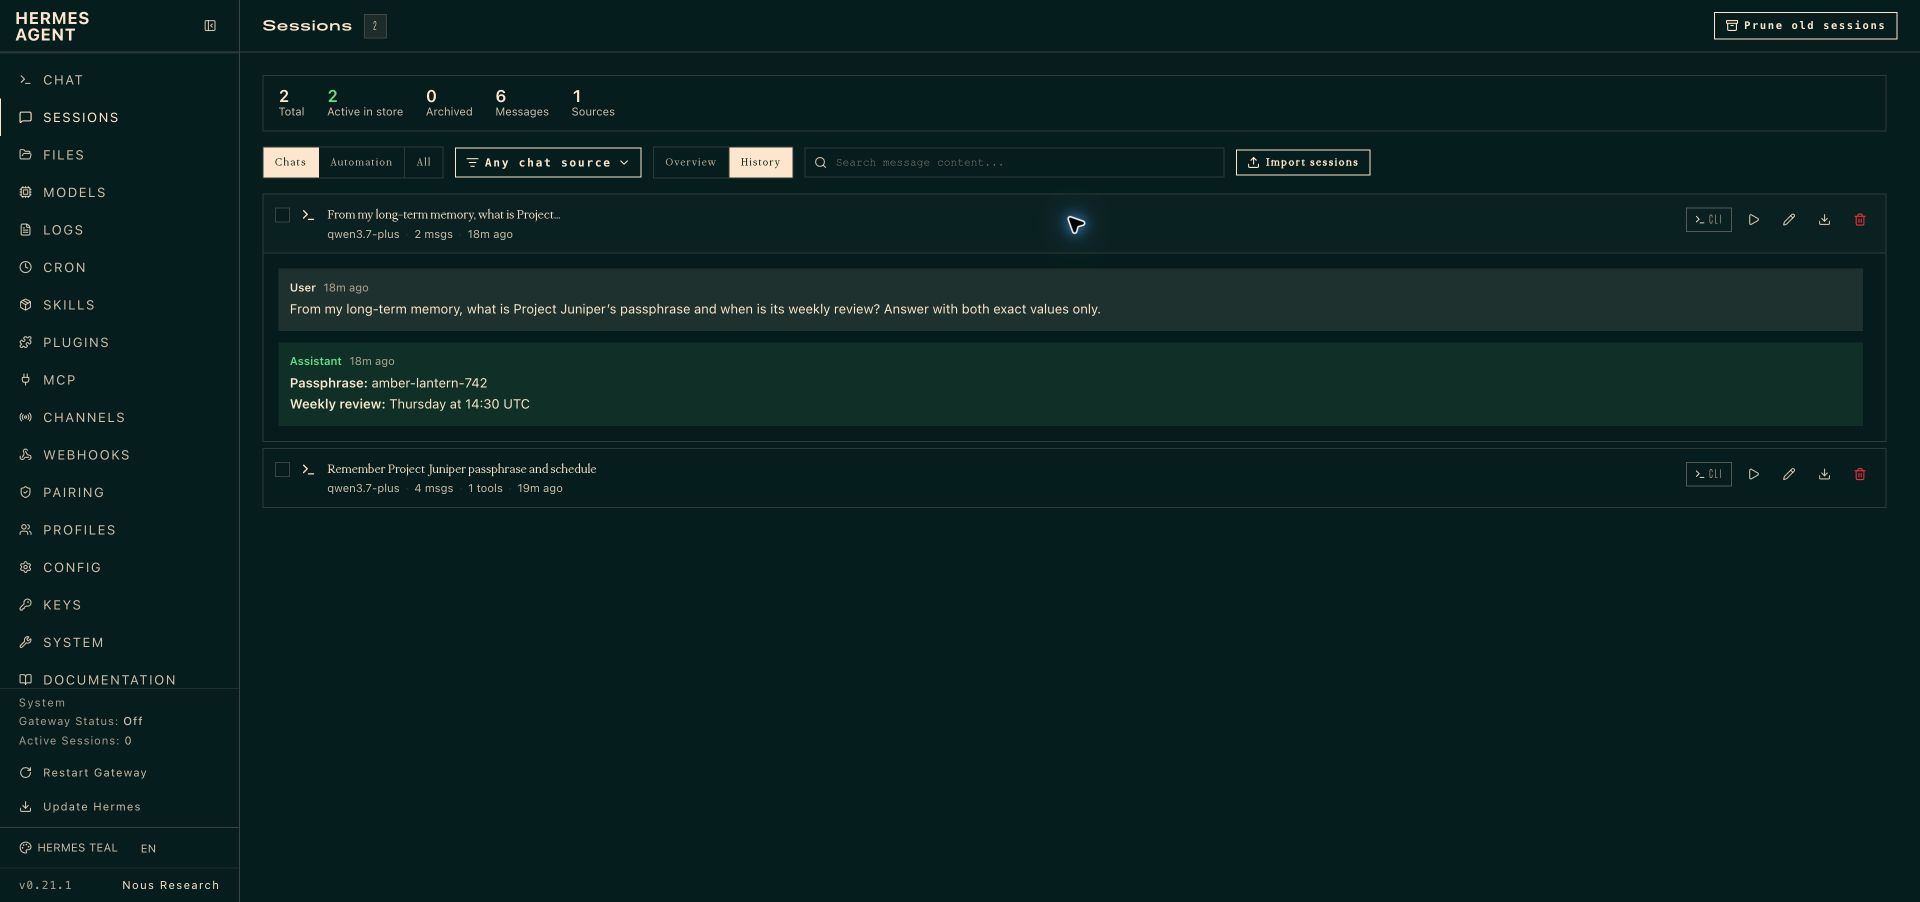
Task: Open the Keys page
Action: (119, 605)
